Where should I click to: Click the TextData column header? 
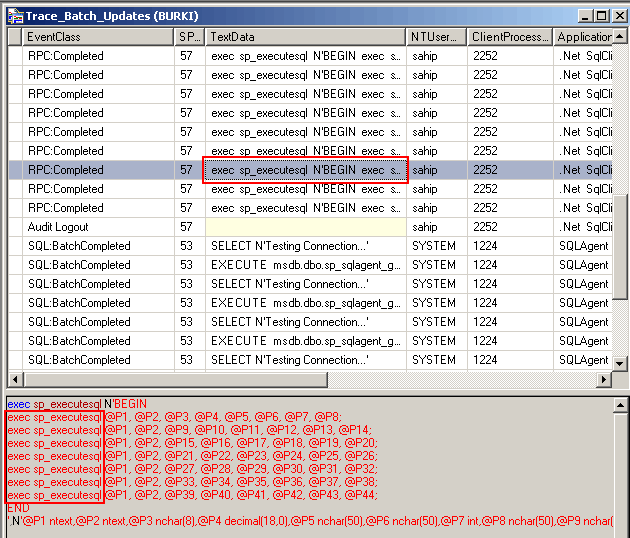point(305,37)
